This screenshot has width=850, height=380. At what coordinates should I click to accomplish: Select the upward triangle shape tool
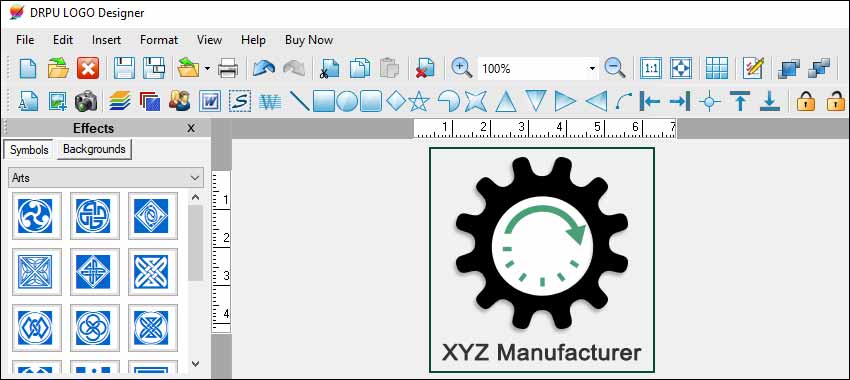(x=506, y=101)
